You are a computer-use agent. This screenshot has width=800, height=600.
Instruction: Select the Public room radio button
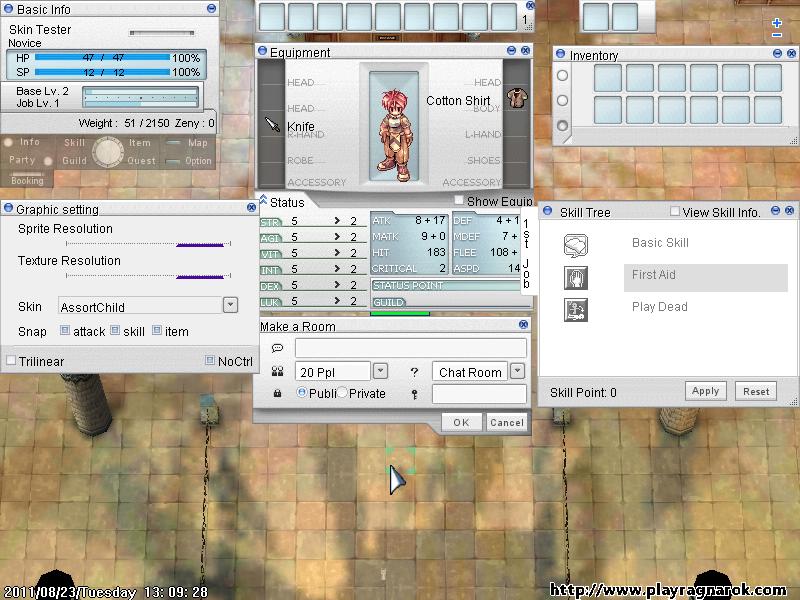coord(302,392)
